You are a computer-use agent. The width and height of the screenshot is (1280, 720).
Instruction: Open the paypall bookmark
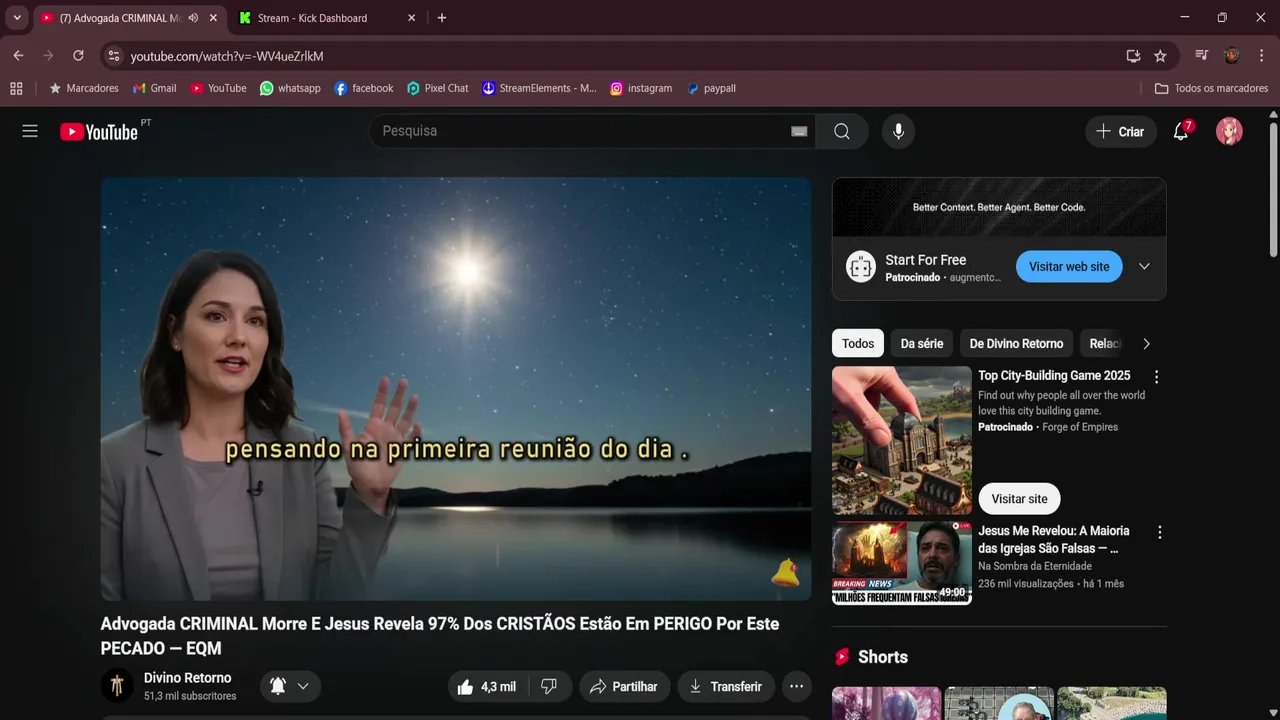pos(711,88)
